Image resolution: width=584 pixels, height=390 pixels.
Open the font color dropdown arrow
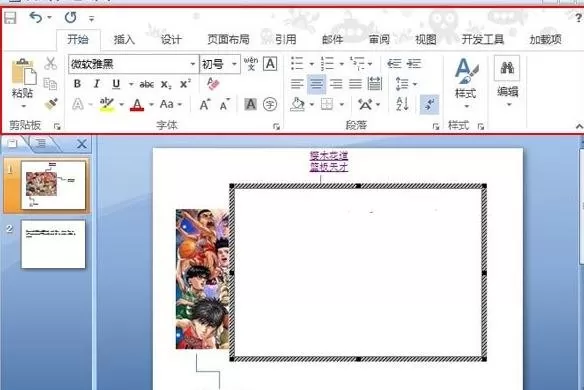point(151,104)
